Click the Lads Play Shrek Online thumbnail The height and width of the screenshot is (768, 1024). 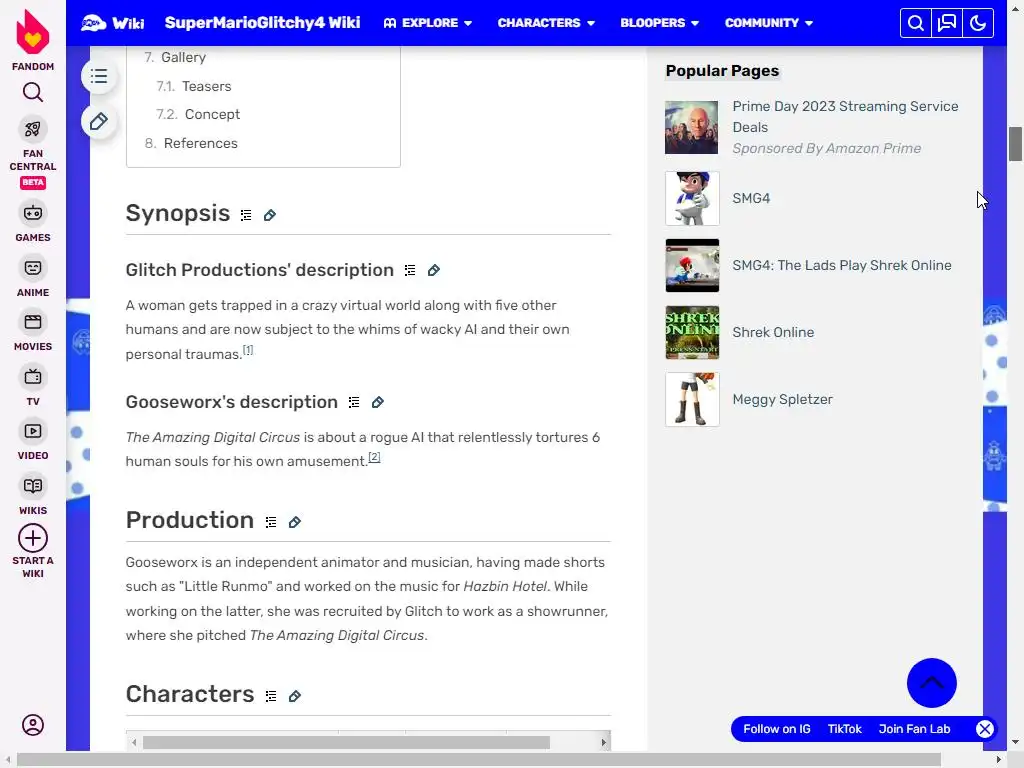692,266
